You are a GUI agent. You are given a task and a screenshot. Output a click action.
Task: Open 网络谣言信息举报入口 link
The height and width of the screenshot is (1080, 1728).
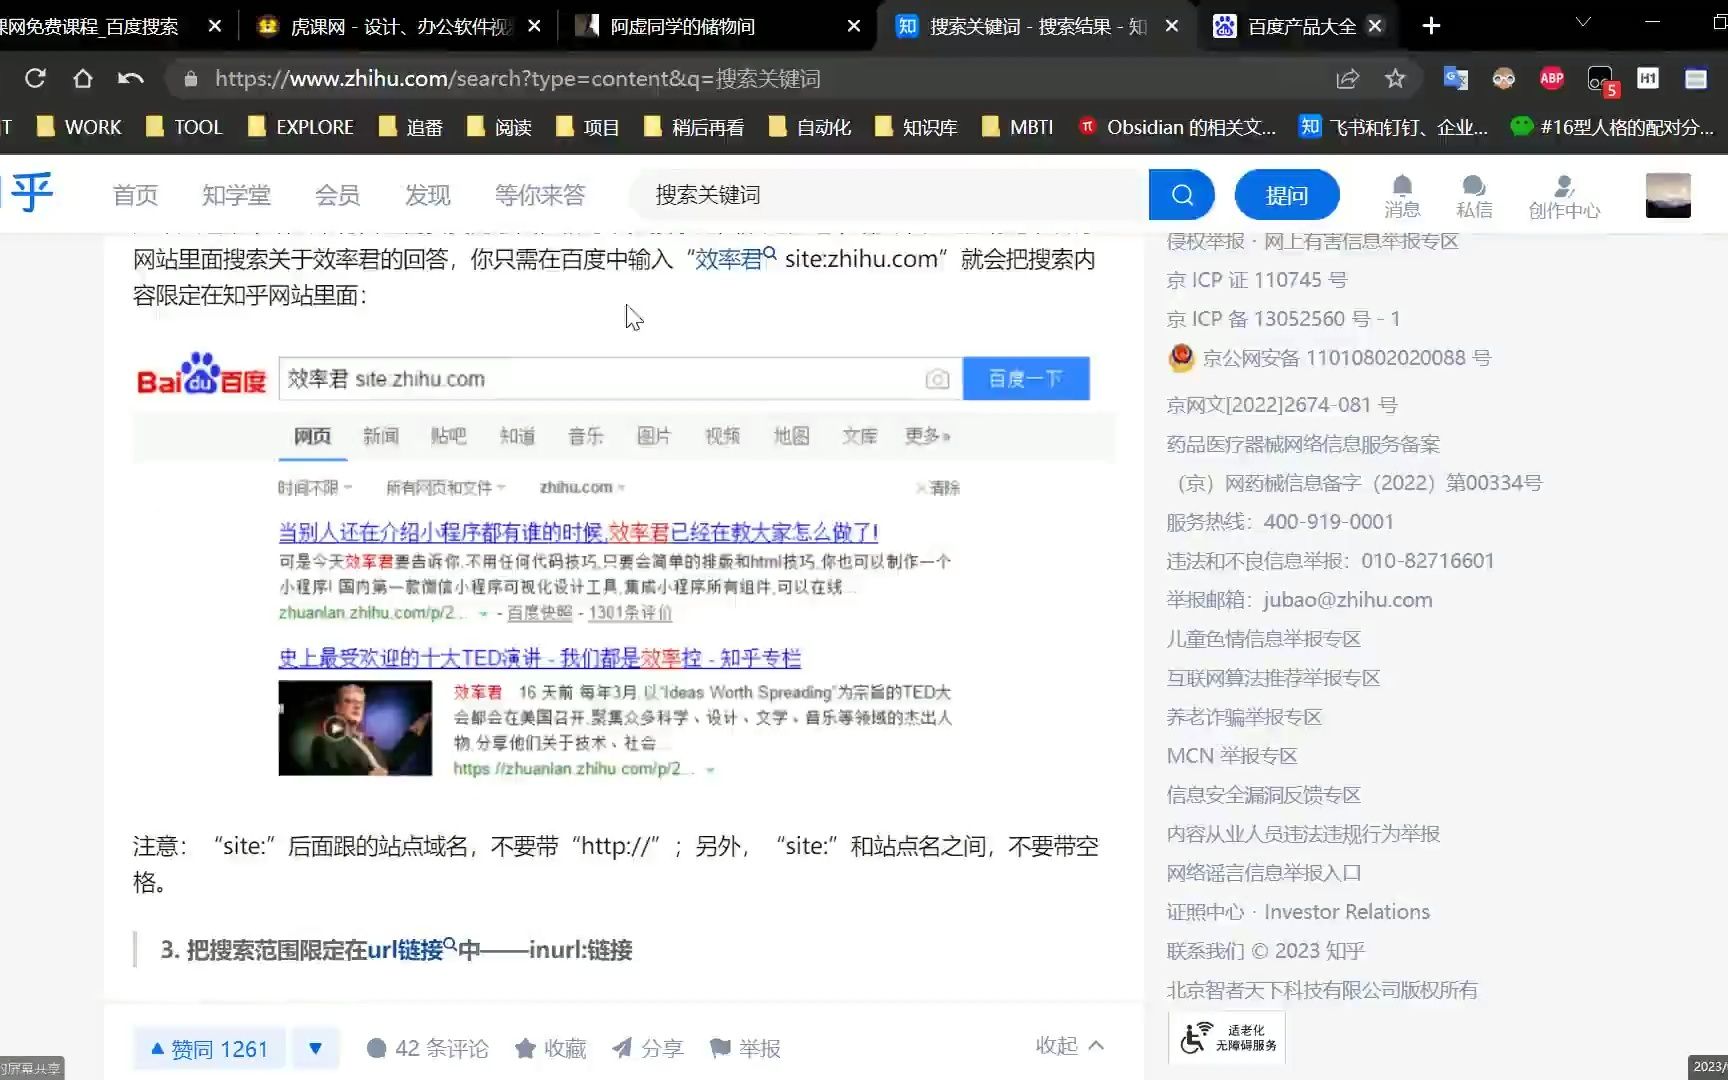tap(1264, 873)
